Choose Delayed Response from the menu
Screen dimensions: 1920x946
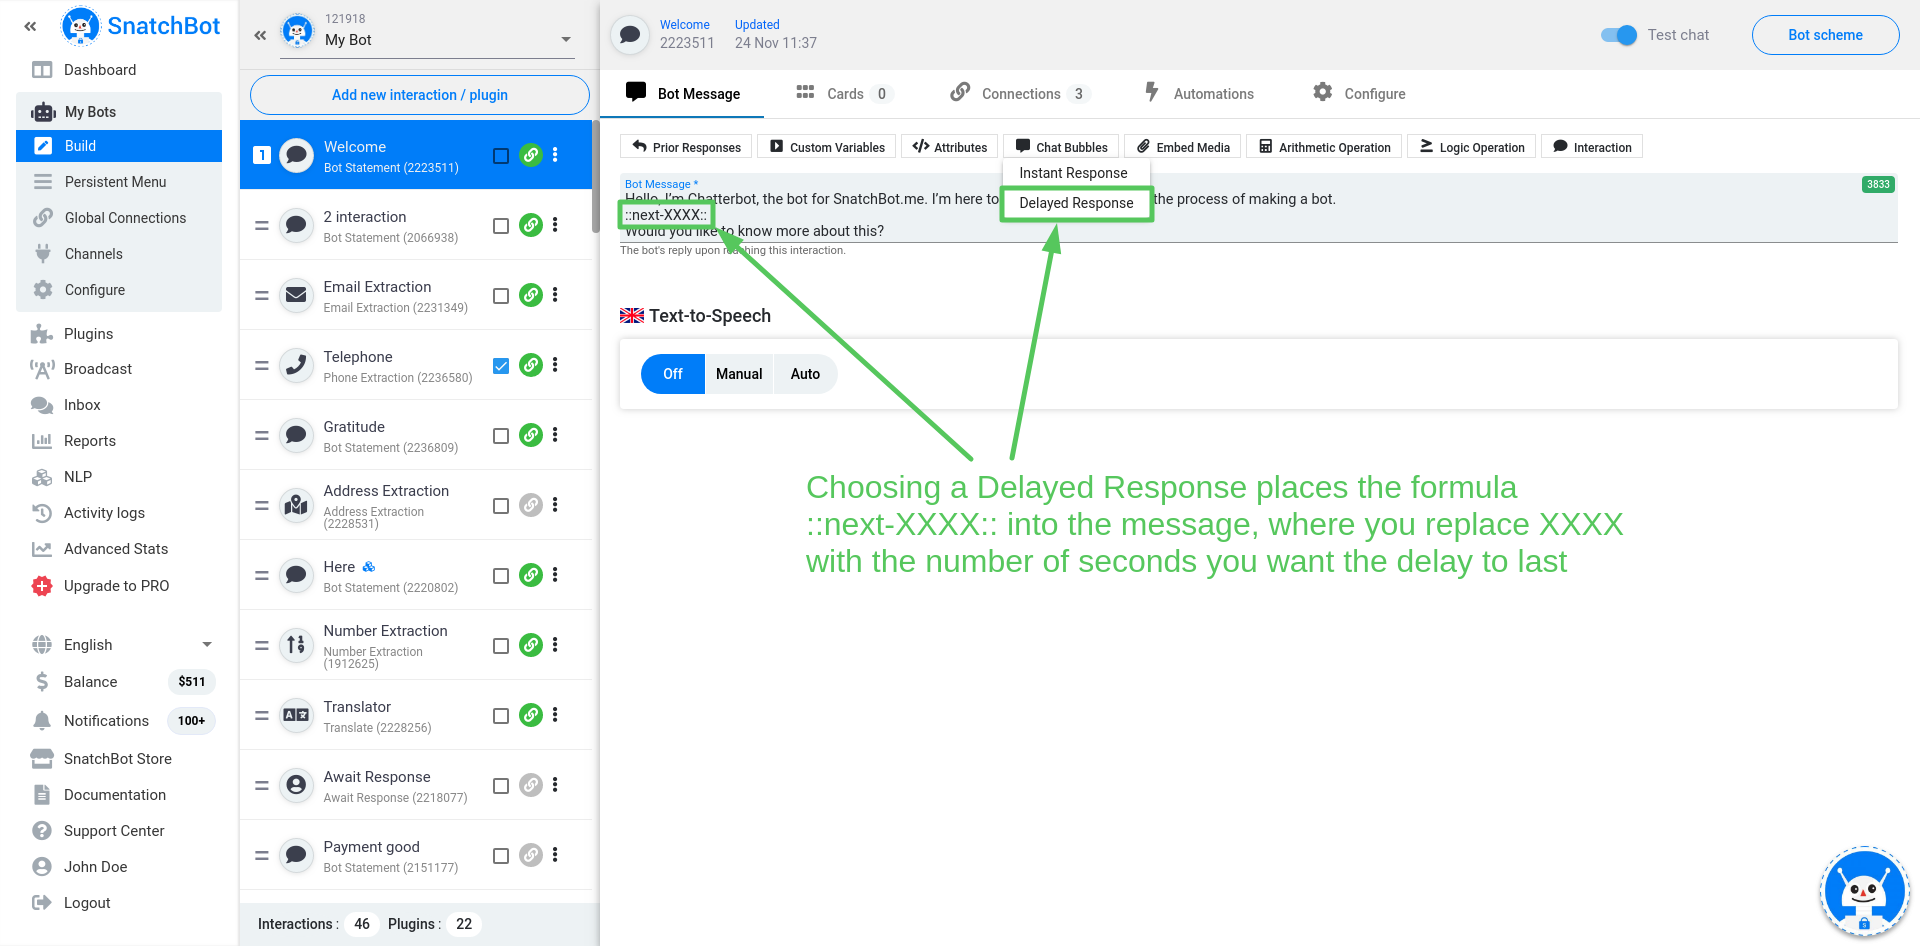(x=1076, y=203)
